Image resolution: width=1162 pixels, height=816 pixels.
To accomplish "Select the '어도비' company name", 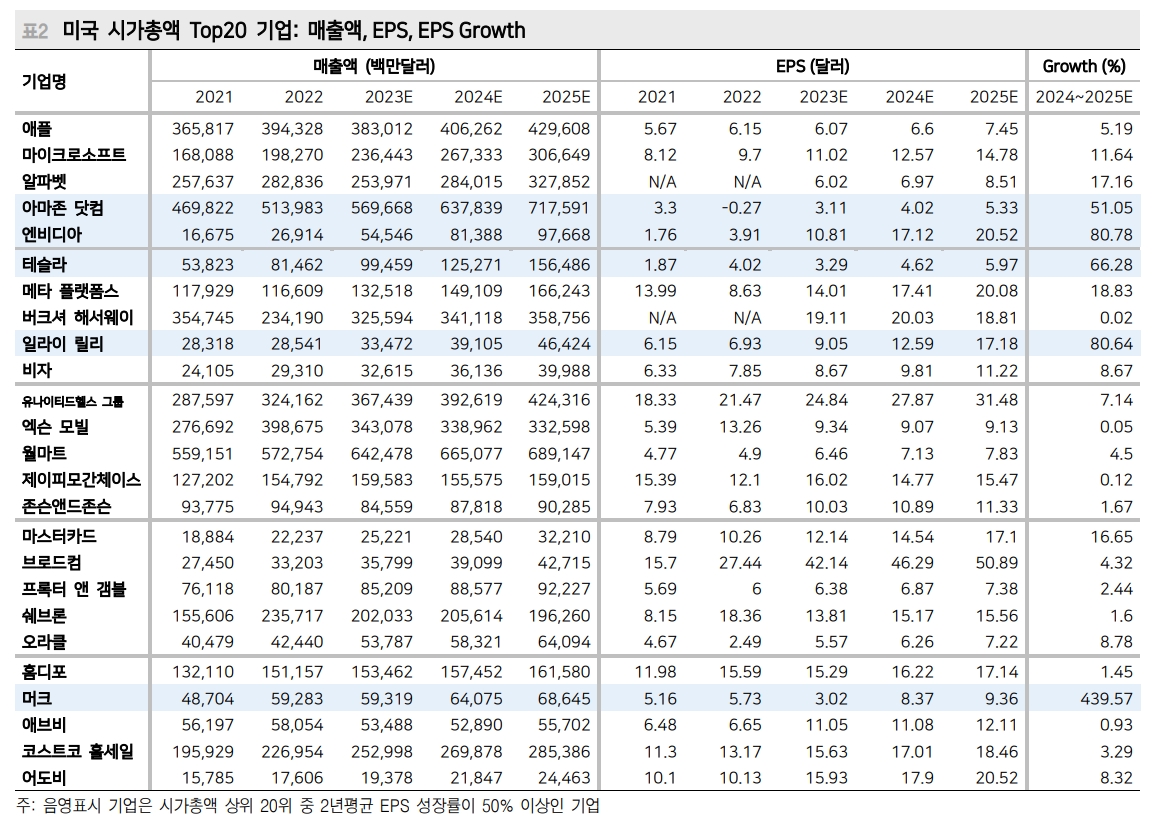I will tap(44, 778).
